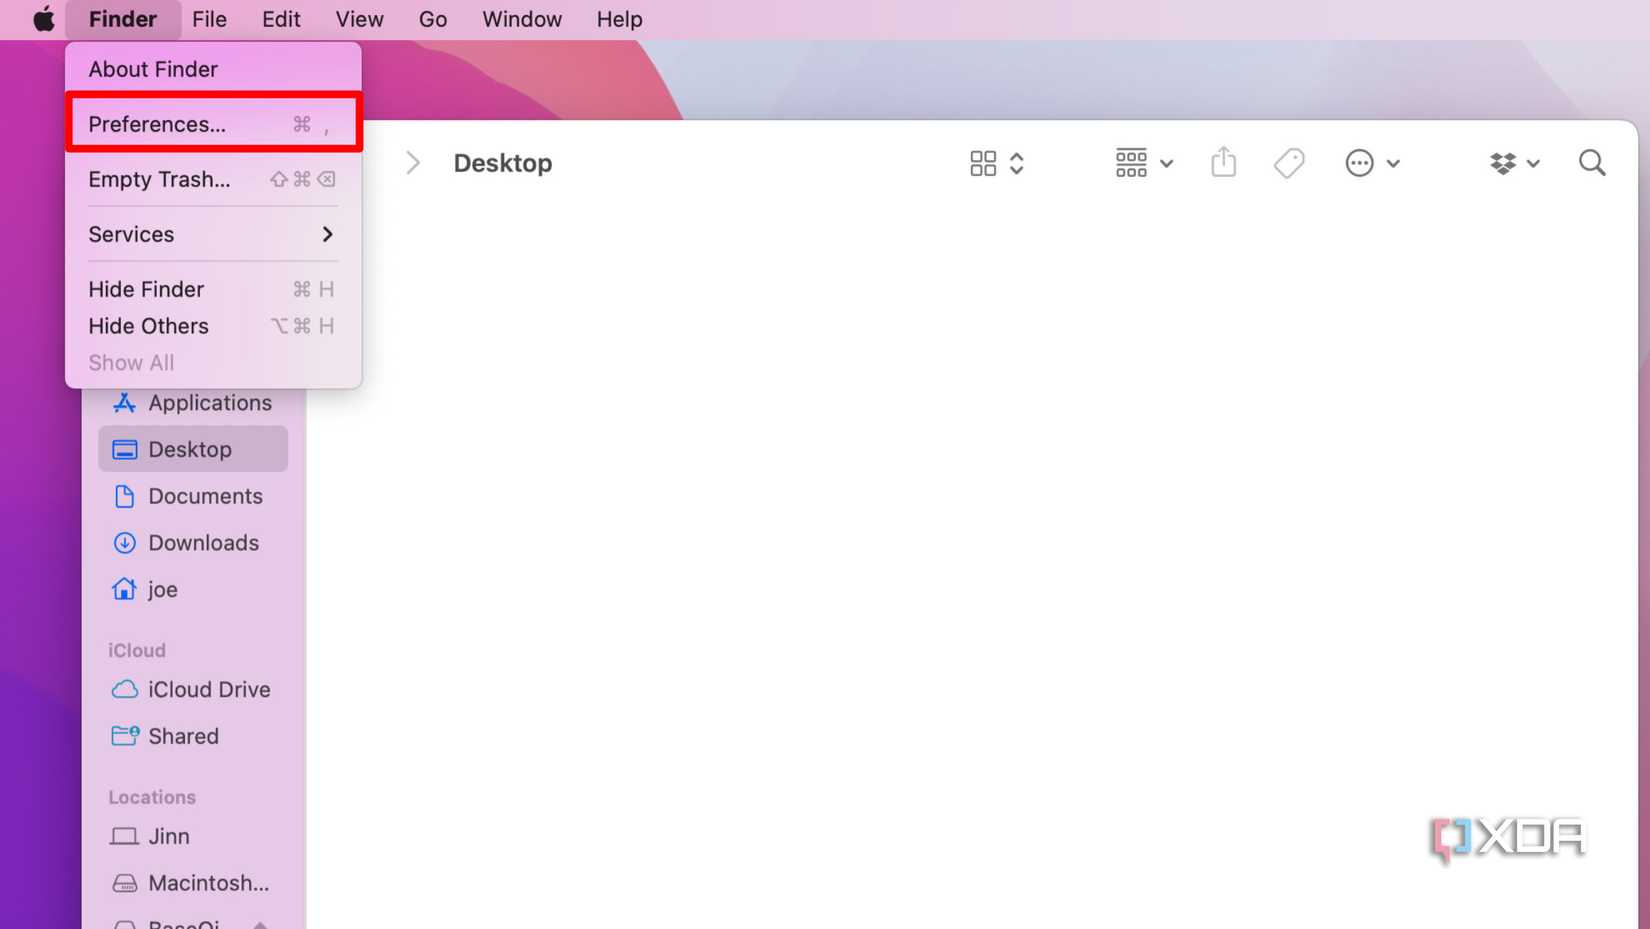Switch view mode with the icon grid button
Image resolution: width=1650 pixels, height=929 pixels.
pos(997,163)
